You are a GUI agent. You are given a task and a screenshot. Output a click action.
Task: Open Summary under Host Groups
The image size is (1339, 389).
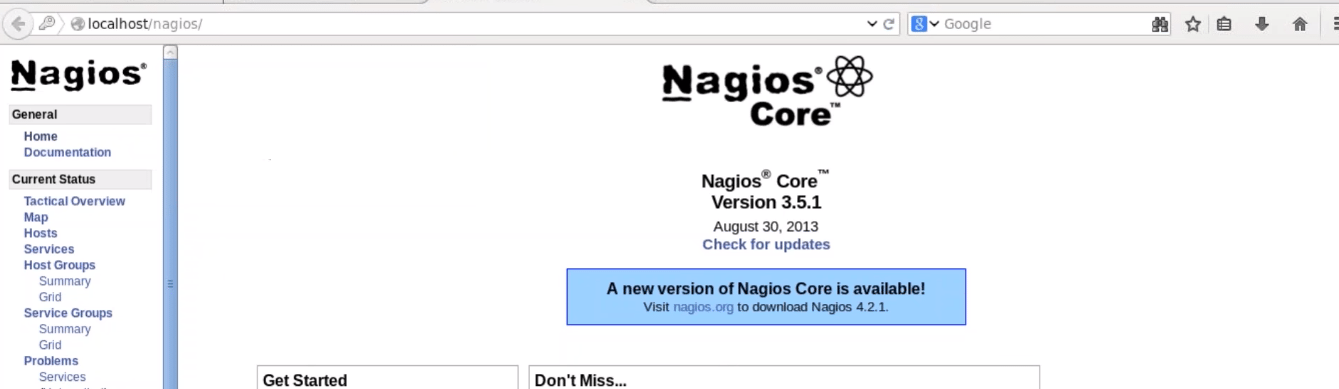(65, 281)
